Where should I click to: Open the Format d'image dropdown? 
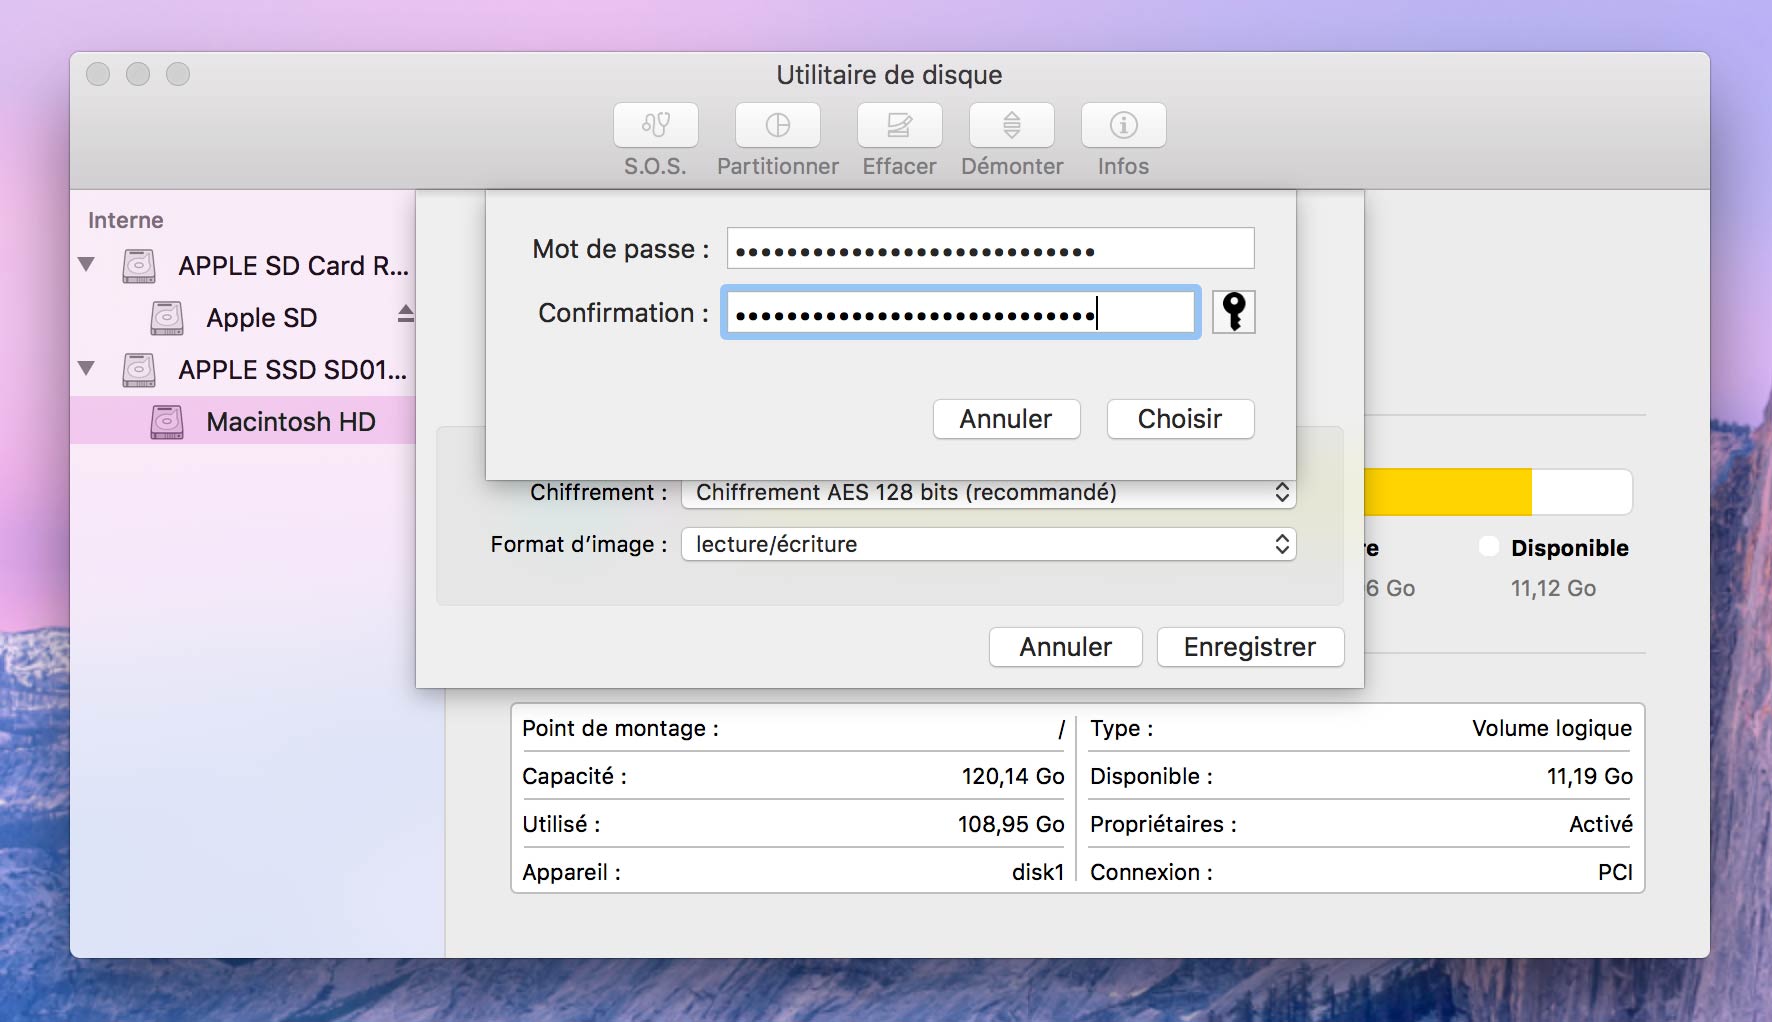click(x=988, y=544)
